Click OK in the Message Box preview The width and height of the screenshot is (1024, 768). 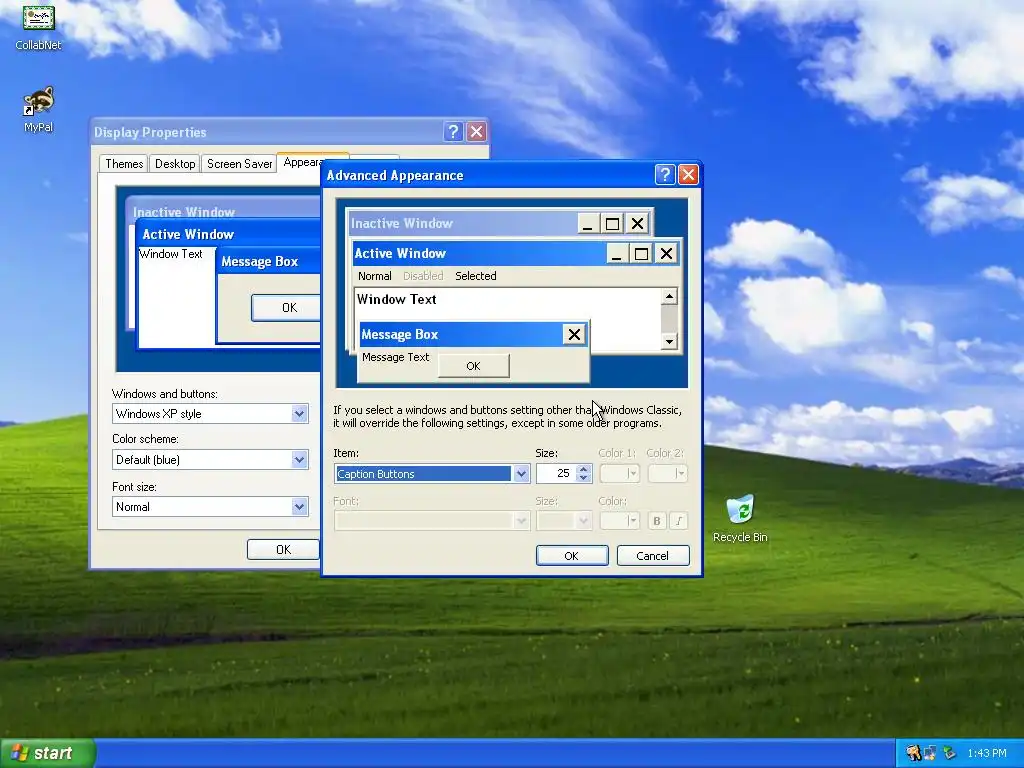473,366
